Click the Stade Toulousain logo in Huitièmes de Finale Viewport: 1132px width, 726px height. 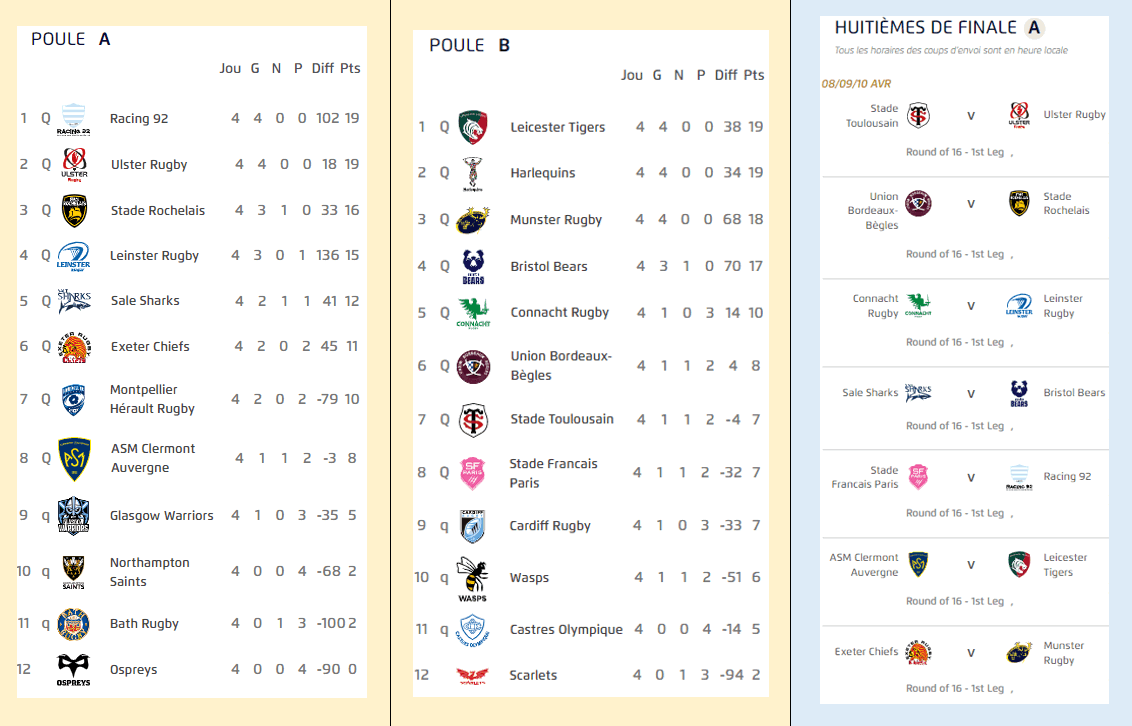(x=919, y=115)
